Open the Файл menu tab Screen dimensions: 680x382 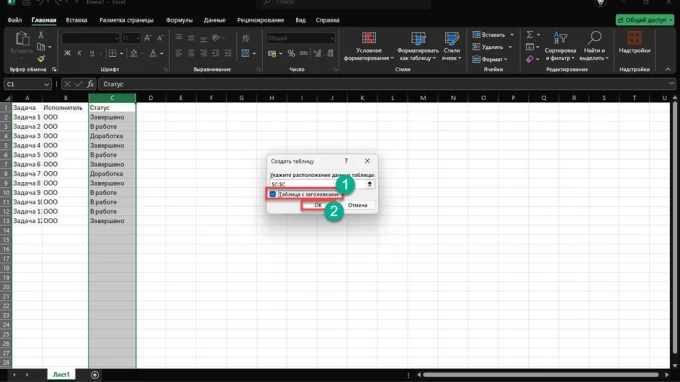[x=15, y=20]
